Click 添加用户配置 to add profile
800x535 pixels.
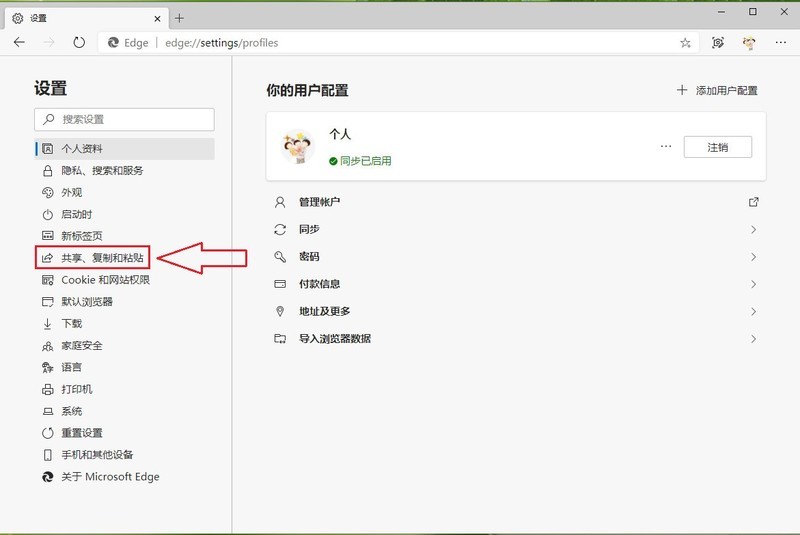tap(718, 91)
